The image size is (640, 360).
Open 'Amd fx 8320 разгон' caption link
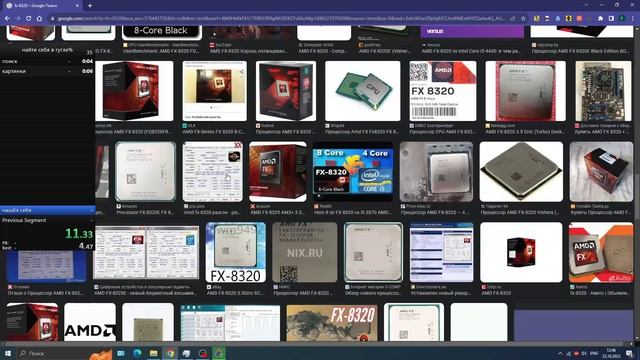click(212, 212)
